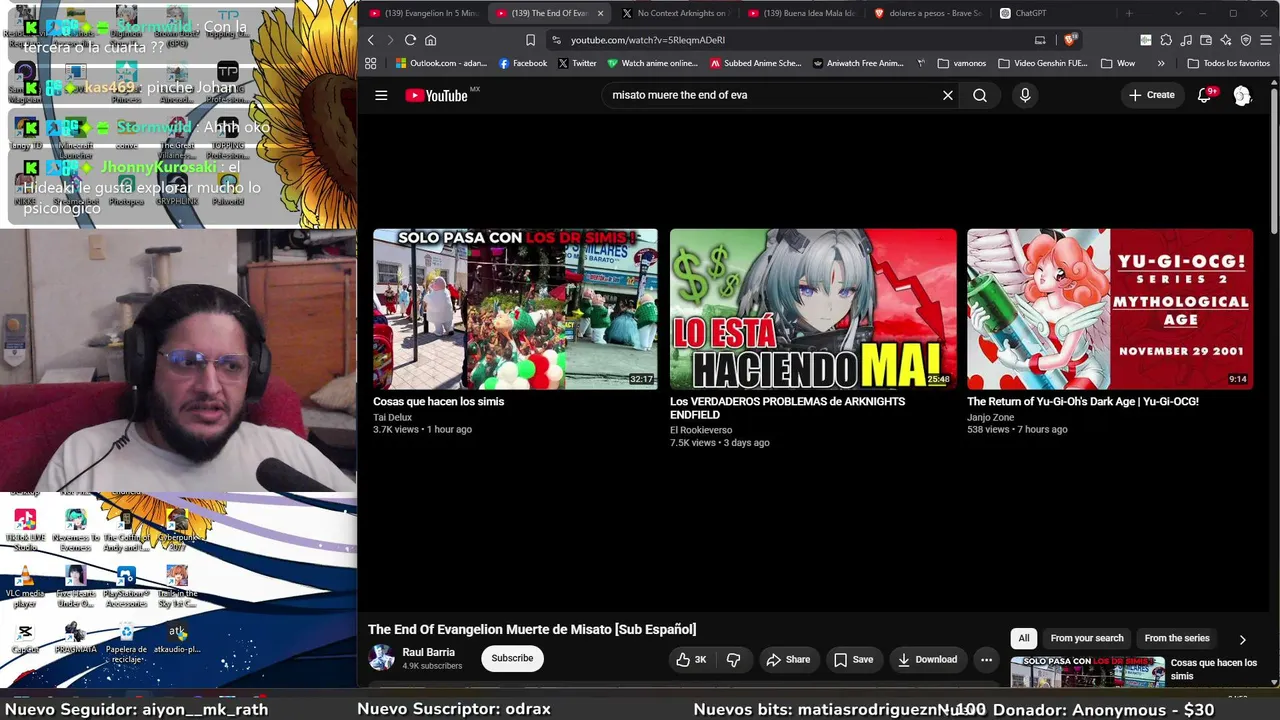The height and width of the screenshot is (720, 1280).
Task: Go back in the browser
Action: pyautogui.click(x=370, y=40)
